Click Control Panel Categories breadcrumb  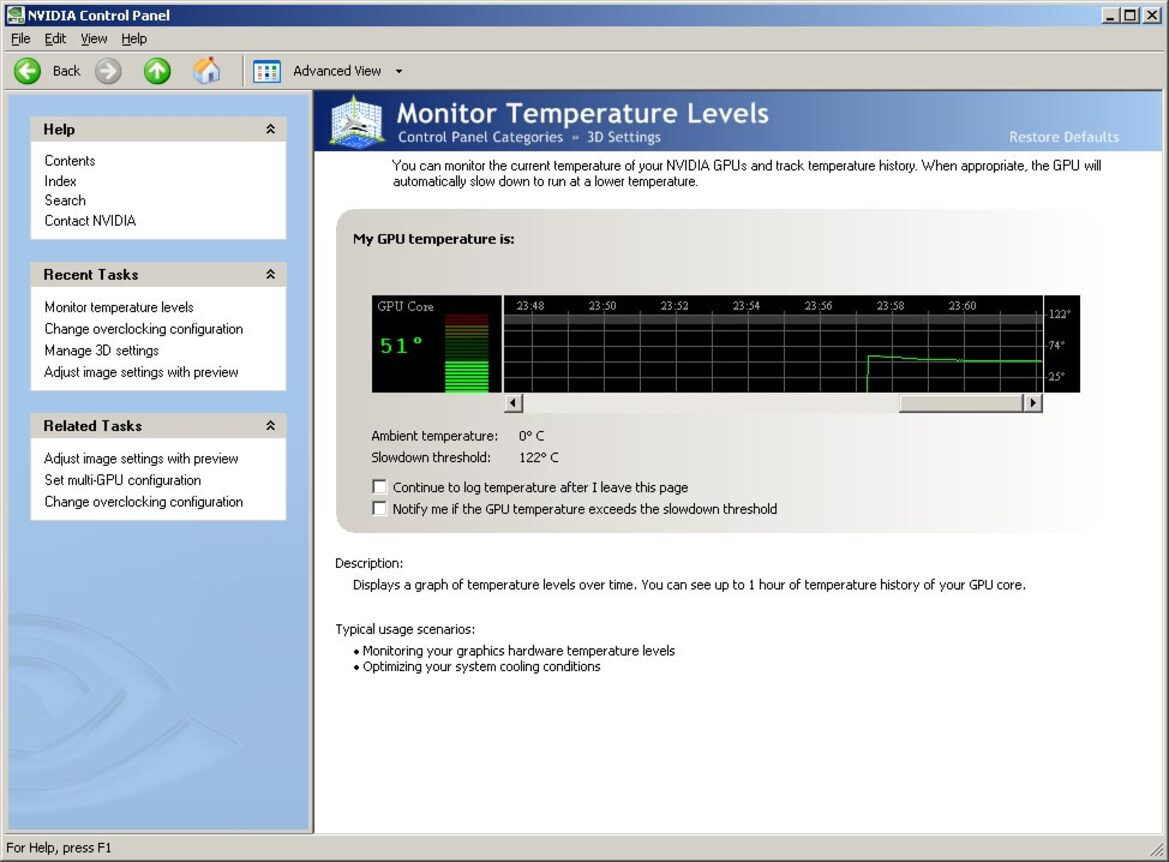(x=480, y=137)
